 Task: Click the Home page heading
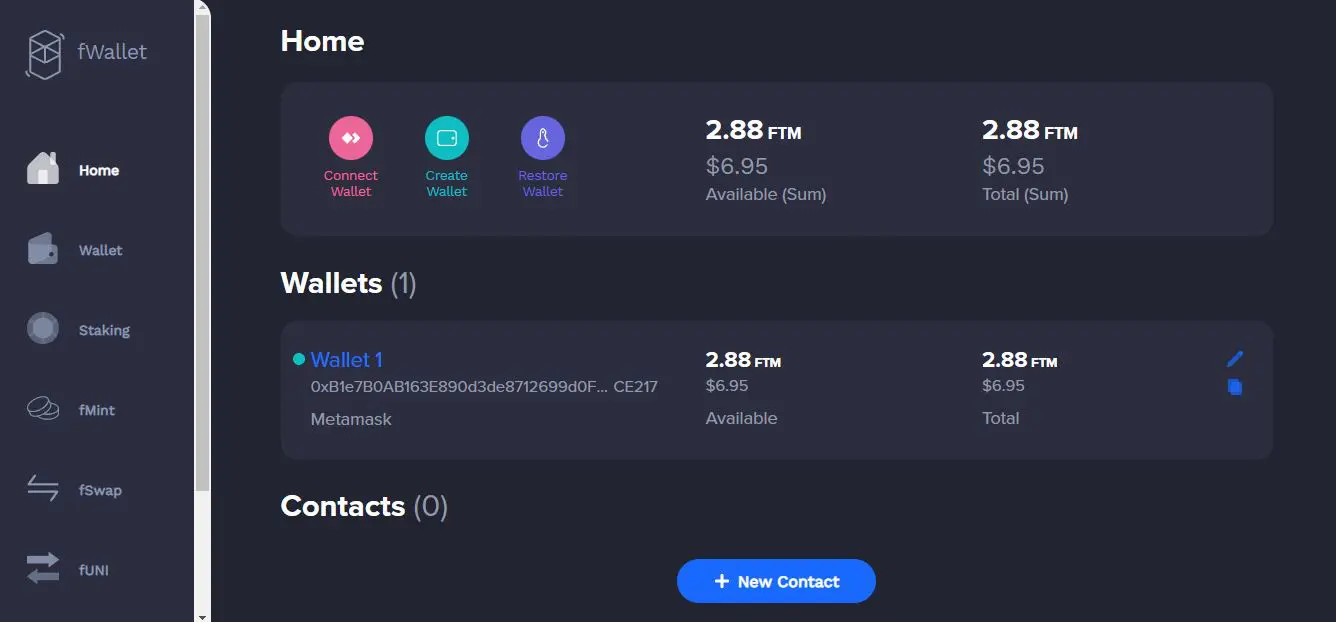pos(322,41)
